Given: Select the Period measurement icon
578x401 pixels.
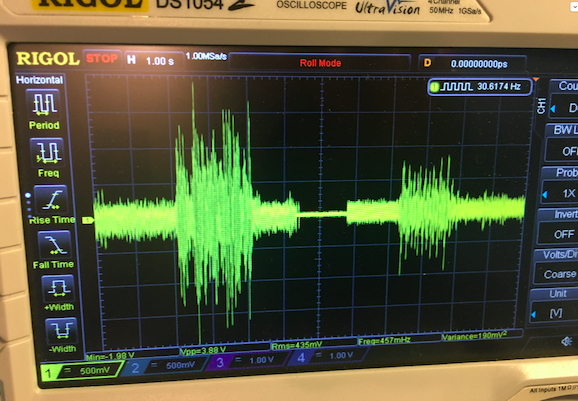Looking at the screenshot, I should coord(43,103).
